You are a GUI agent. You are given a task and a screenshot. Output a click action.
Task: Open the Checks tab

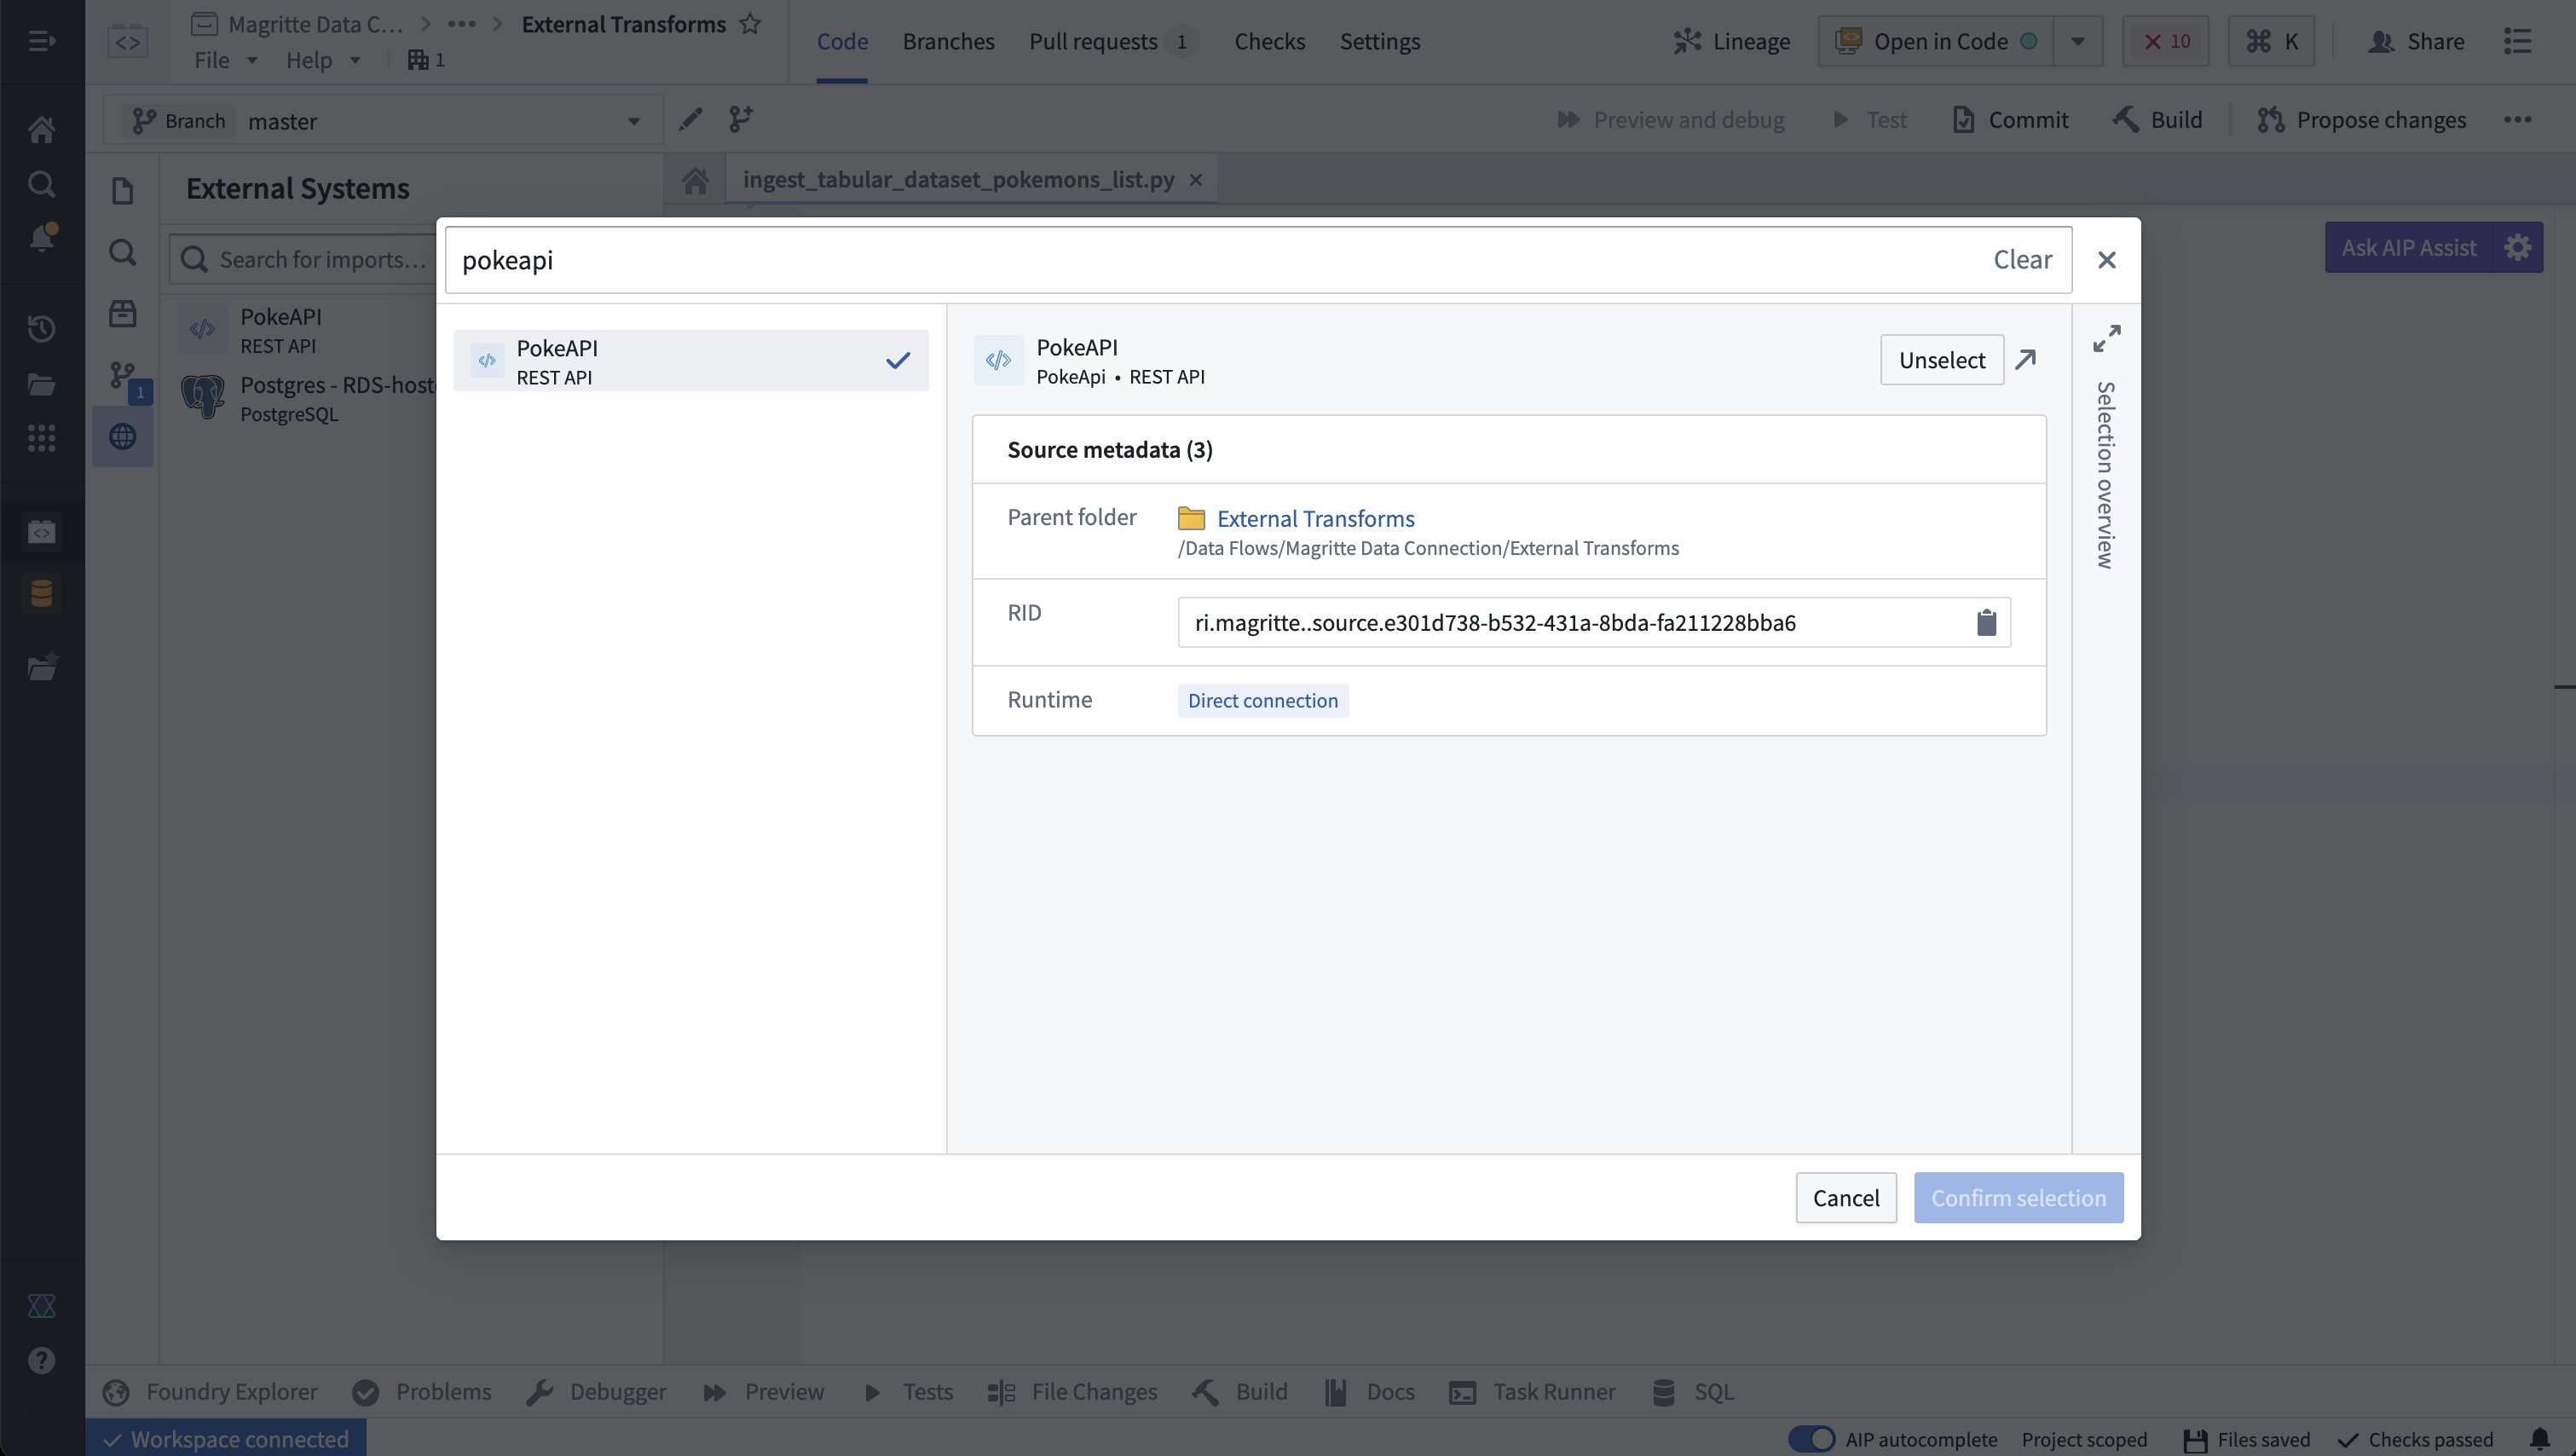click(x=1269, y=41)
